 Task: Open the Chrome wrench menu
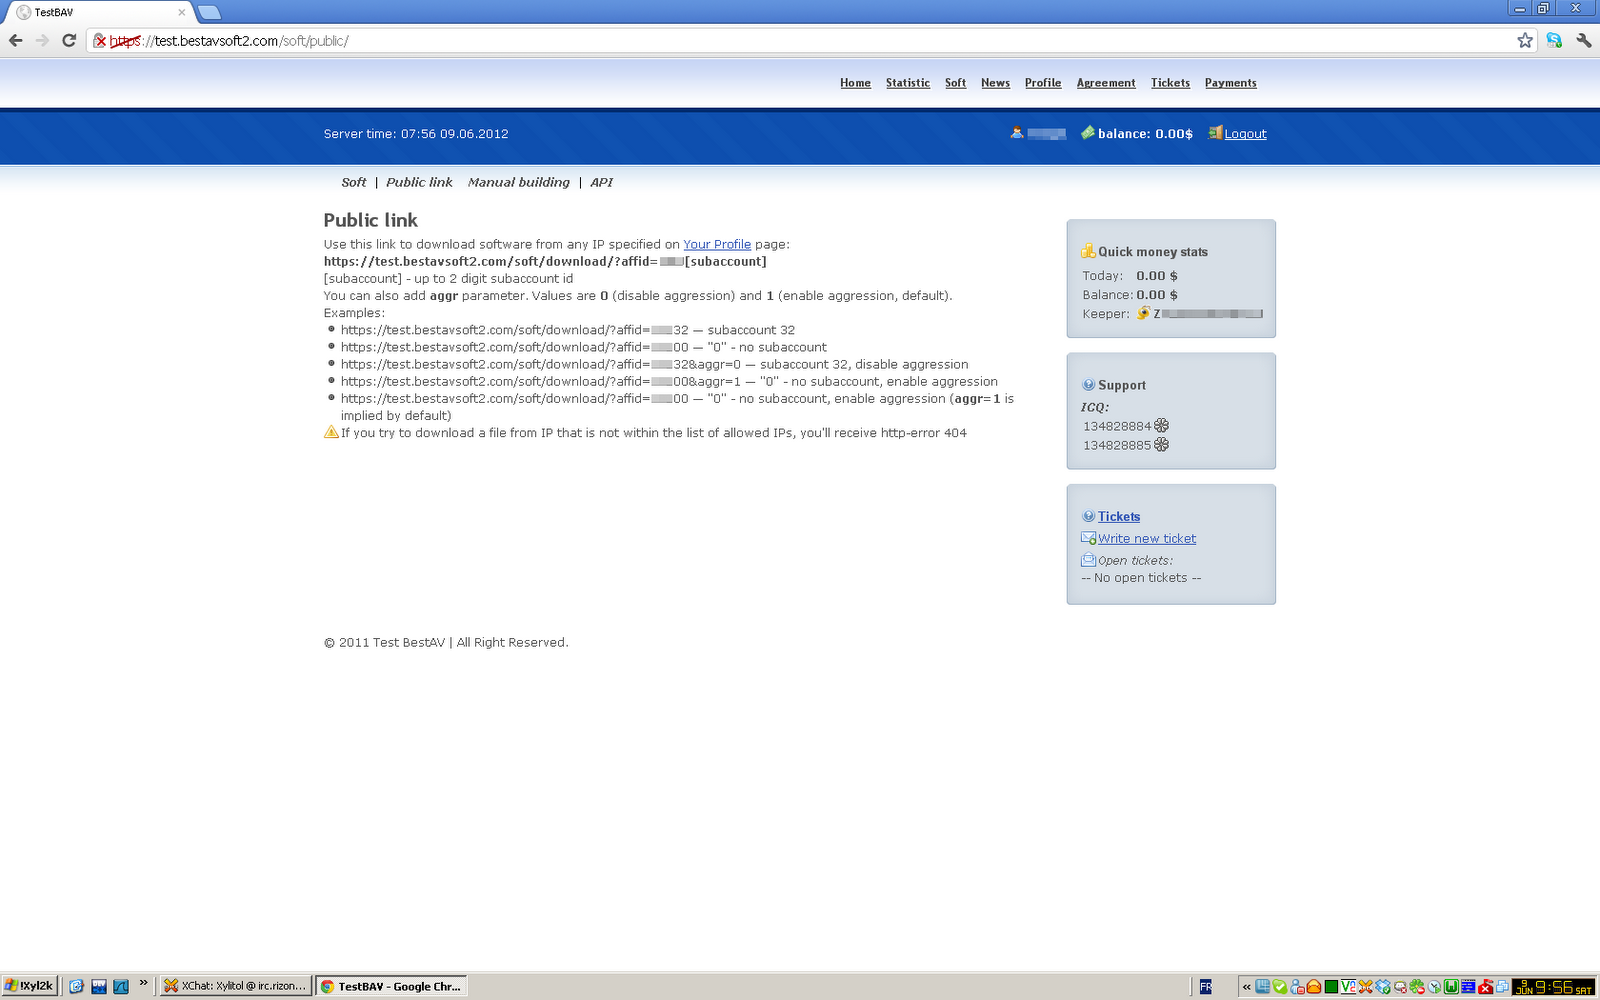1583,41
